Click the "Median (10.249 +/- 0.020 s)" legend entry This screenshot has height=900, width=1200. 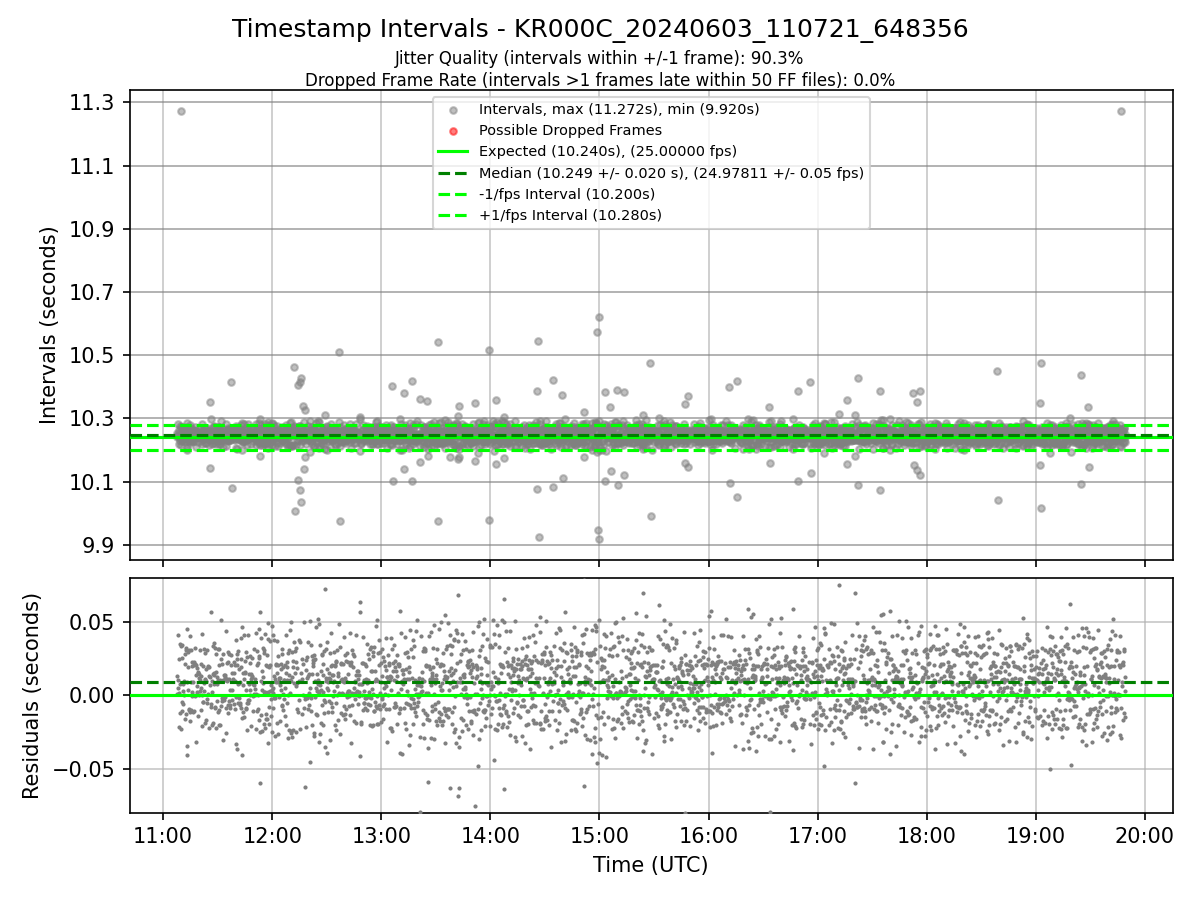671,173
